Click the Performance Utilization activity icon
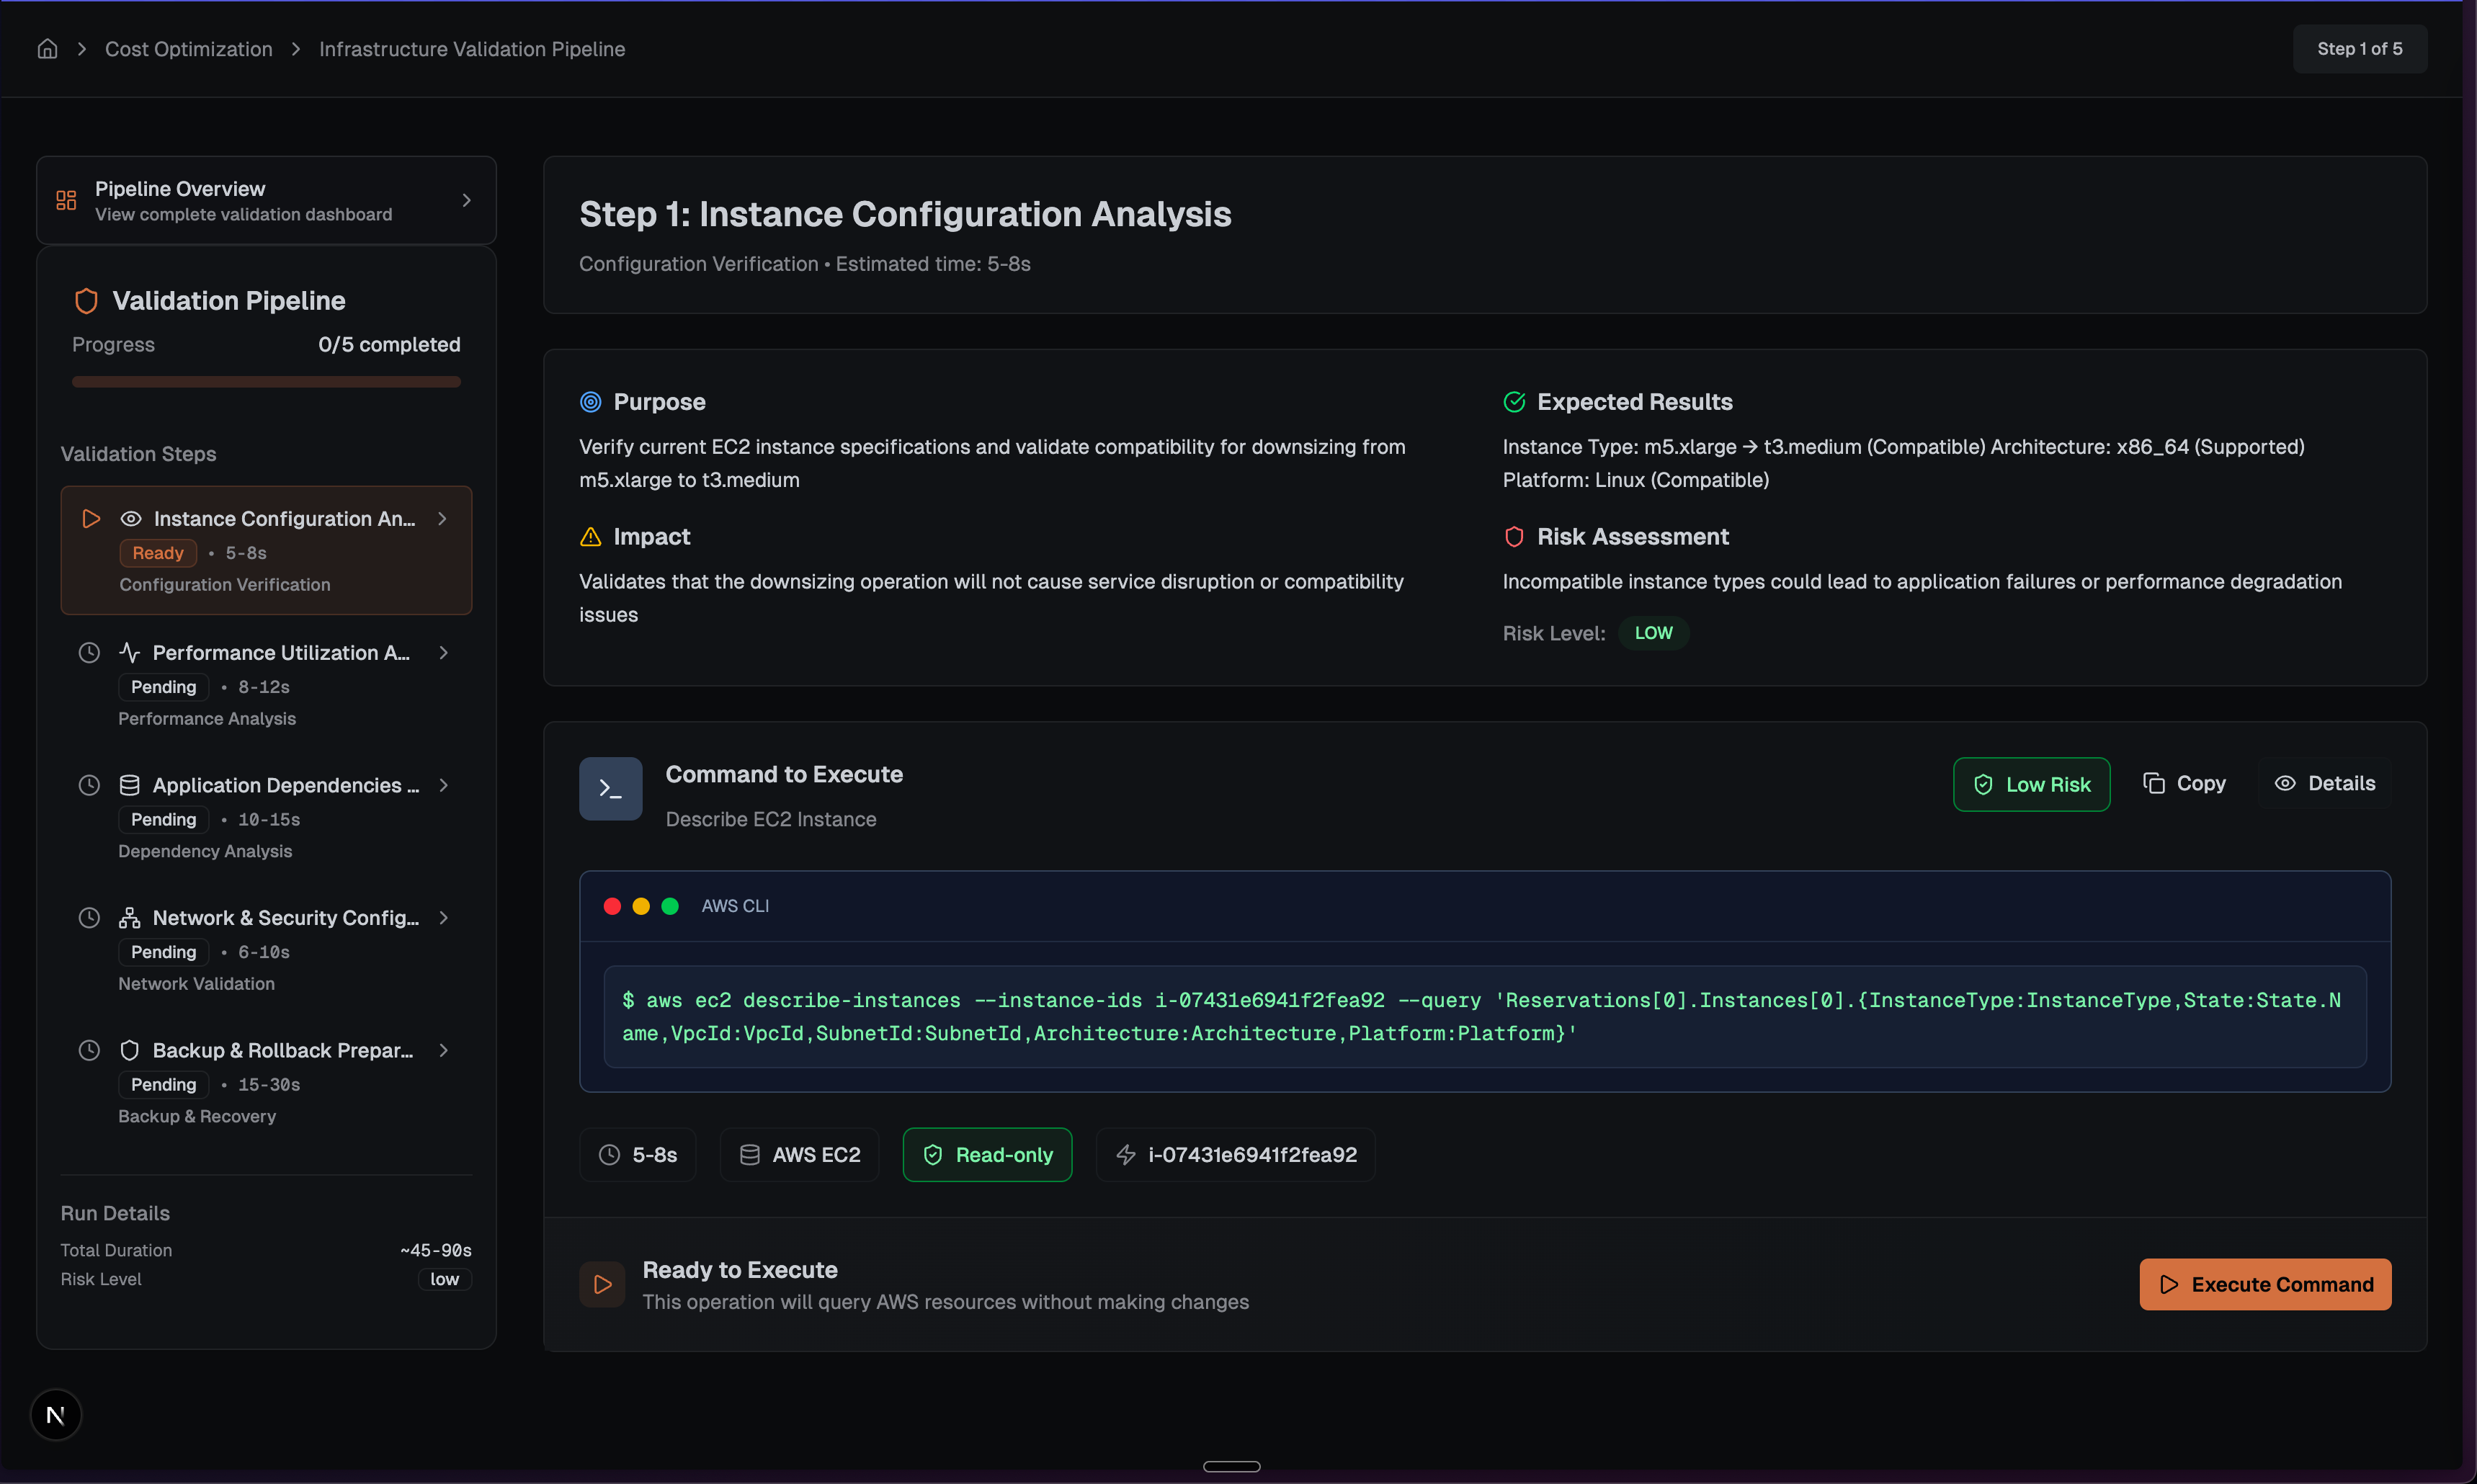 pos(129,653)
